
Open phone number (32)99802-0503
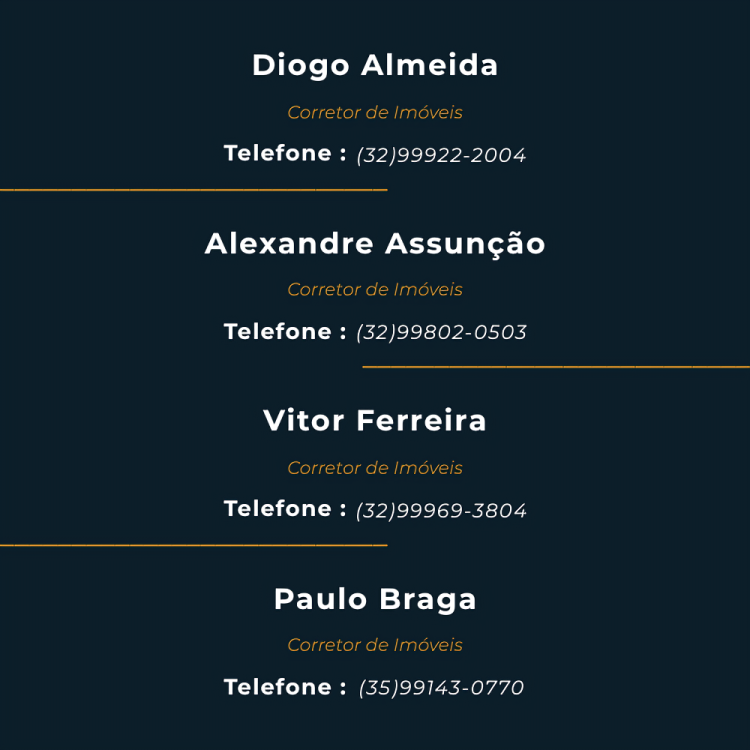click(441, 332)
